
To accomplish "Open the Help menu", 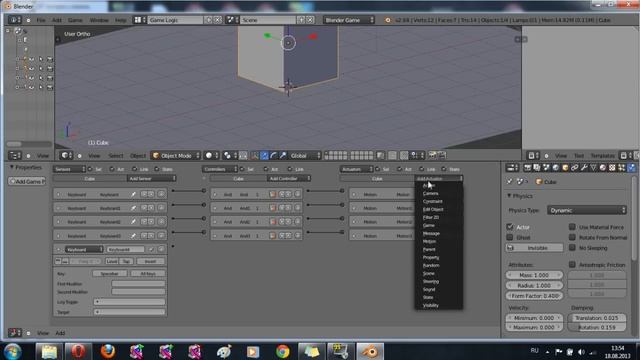I will pos(120,20).
